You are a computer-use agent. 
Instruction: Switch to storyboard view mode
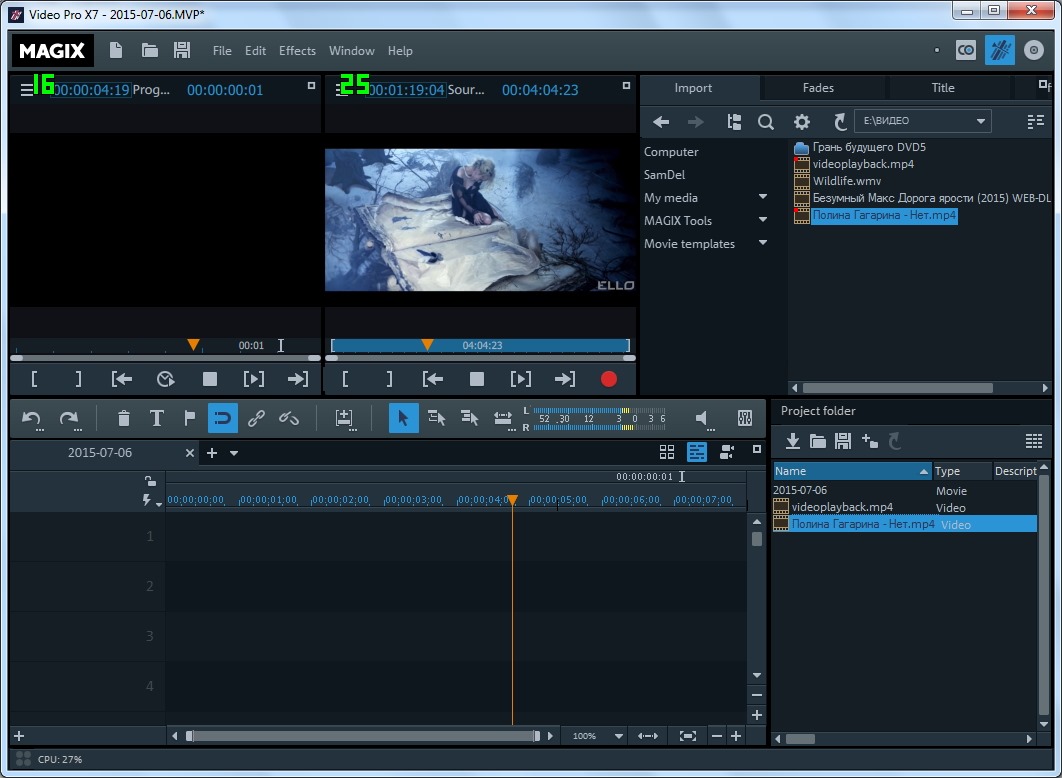click(x=667, y=452)
